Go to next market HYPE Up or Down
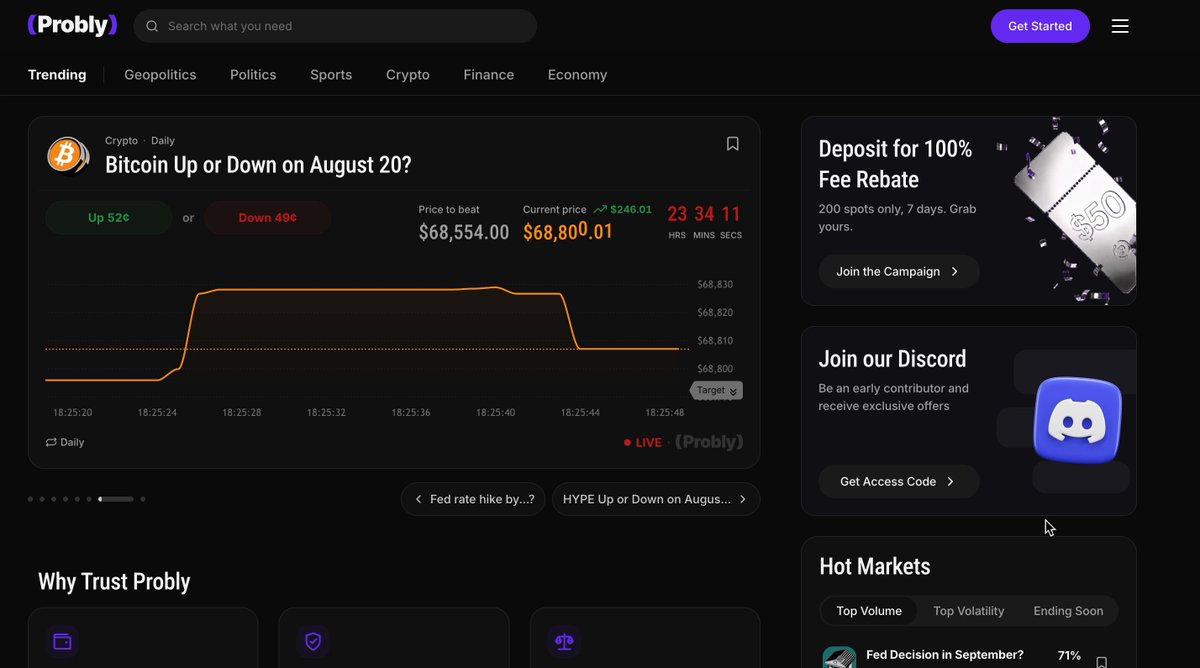Screen dimensions: 1200x668 656,499
